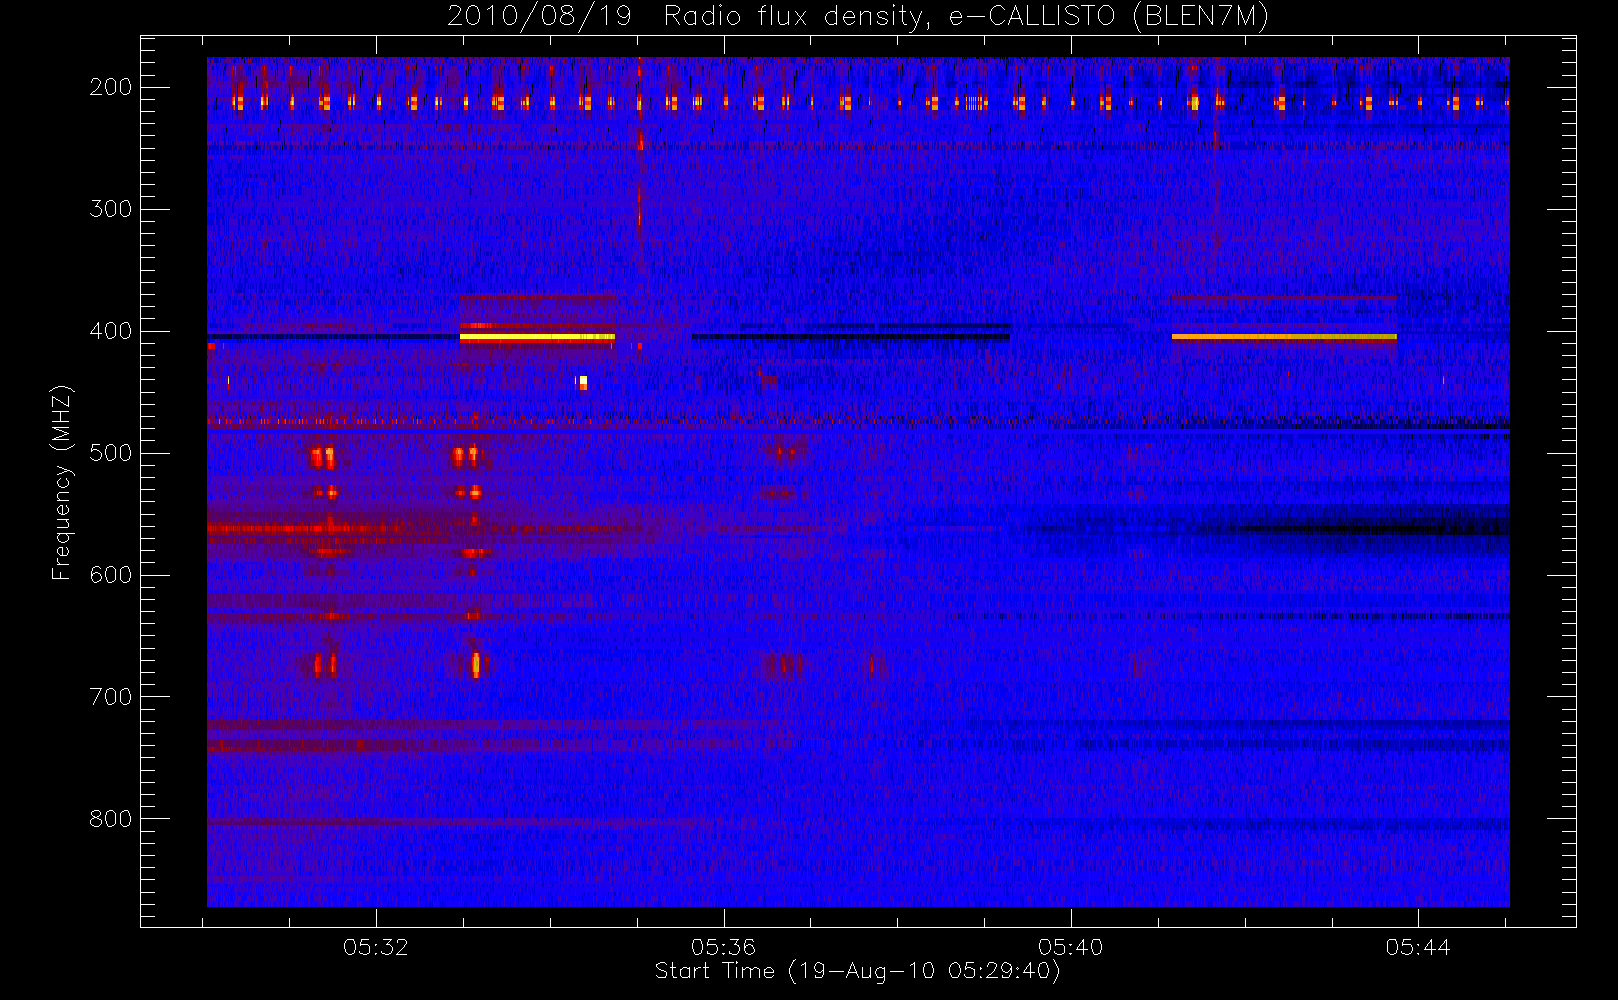Click the 300 frequency tick label
Viewport: 1618px width, 1000px height.
[110, 209]
